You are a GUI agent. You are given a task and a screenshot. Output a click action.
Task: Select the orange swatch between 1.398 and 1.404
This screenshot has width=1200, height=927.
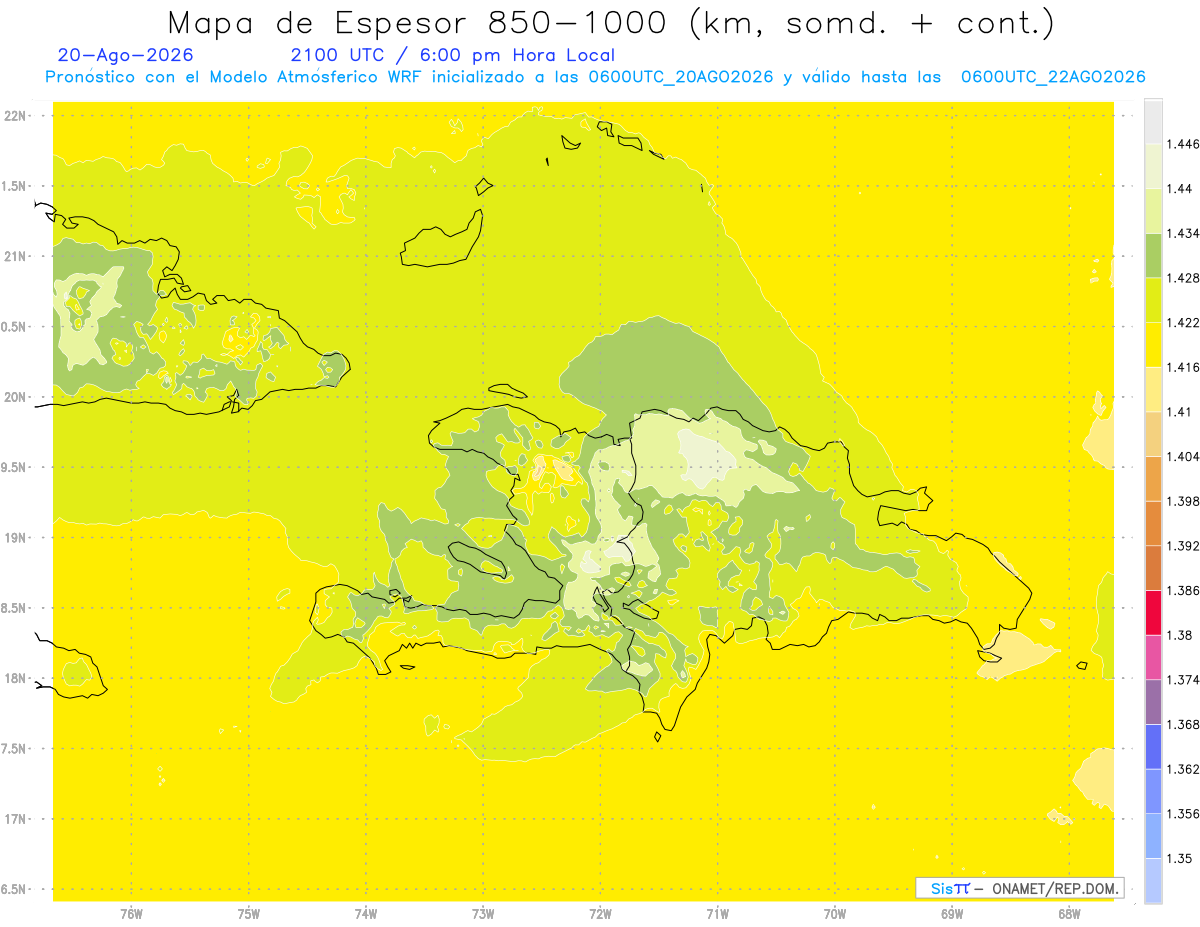coord(1153,479)
